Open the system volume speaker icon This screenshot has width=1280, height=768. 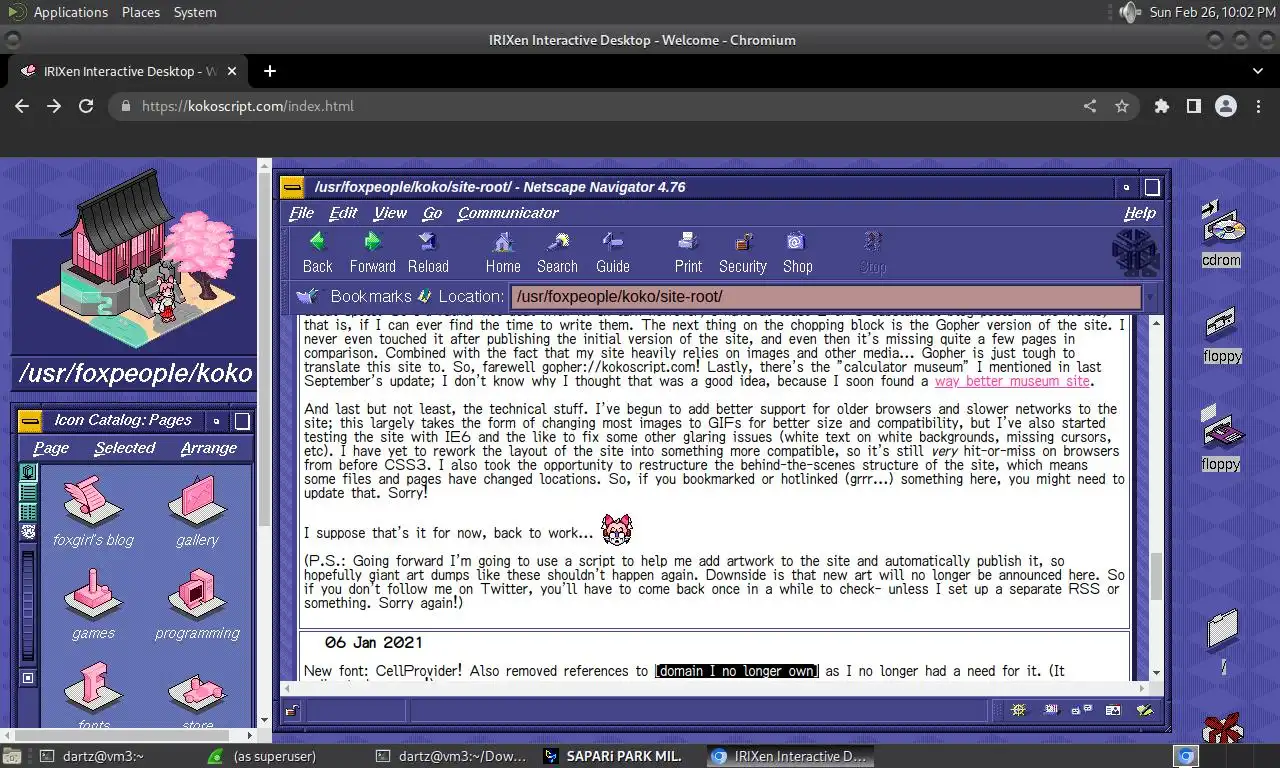pyautogui.click(x=1129, y=12)
